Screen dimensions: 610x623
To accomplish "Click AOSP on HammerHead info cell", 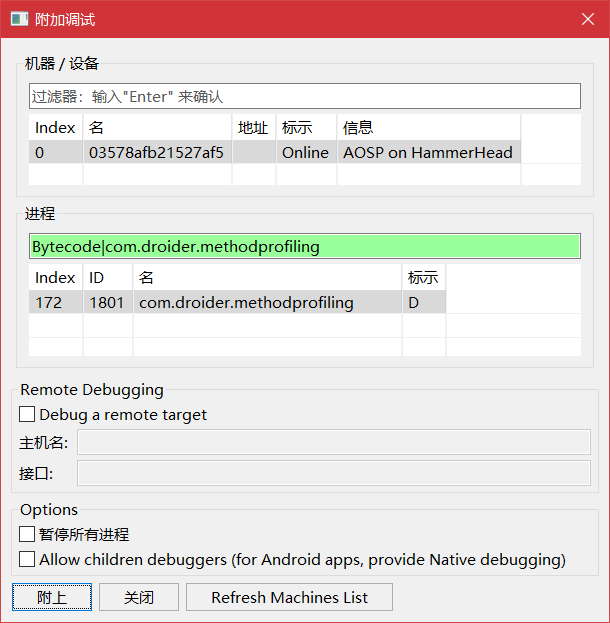I will coord(428,152).
